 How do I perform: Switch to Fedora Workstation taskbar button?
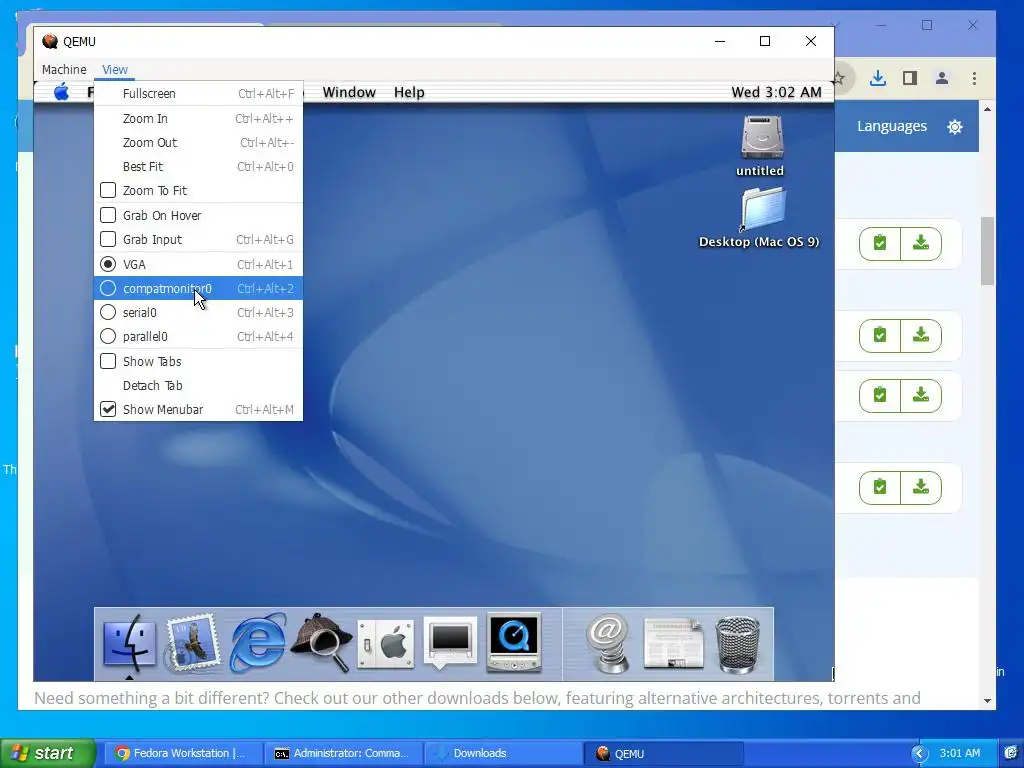(x=185, y=753)
